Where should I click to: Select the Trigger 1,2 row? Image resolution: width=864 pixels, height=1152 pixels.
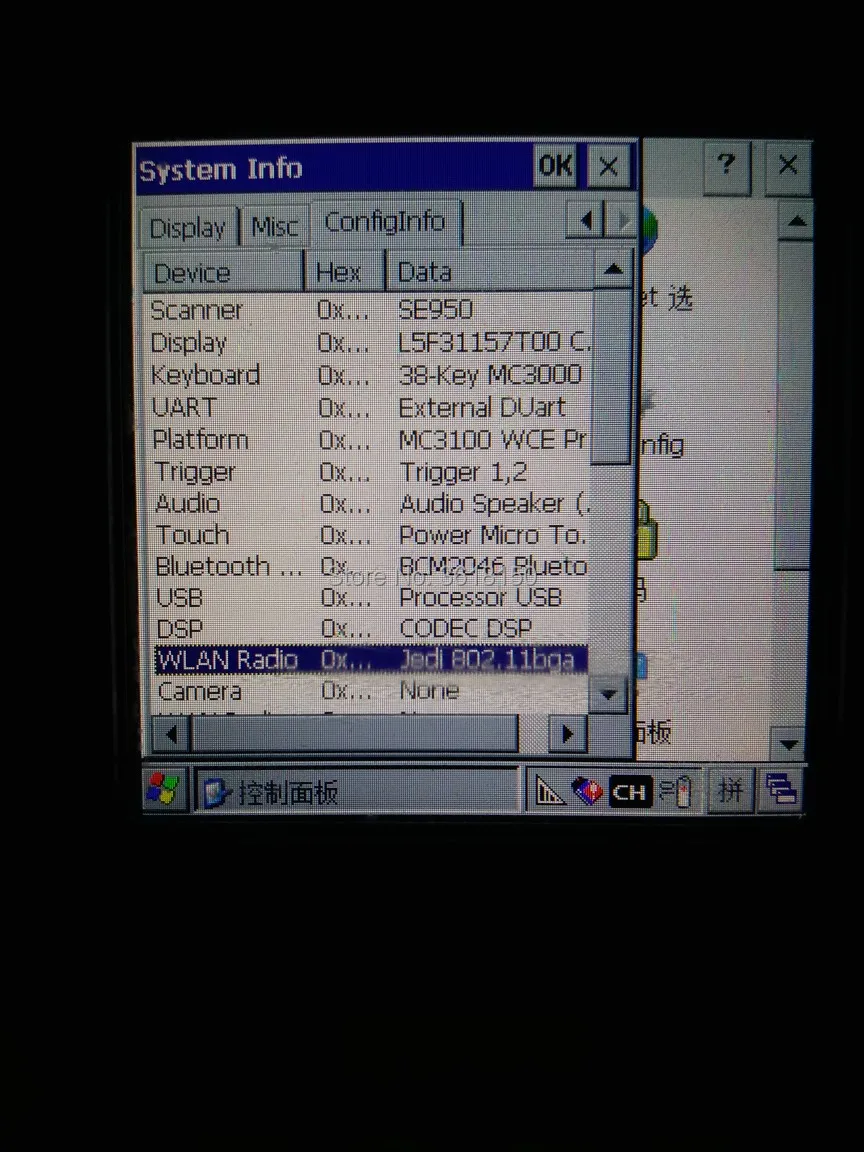pyautogui.click(x=369, y=472)
